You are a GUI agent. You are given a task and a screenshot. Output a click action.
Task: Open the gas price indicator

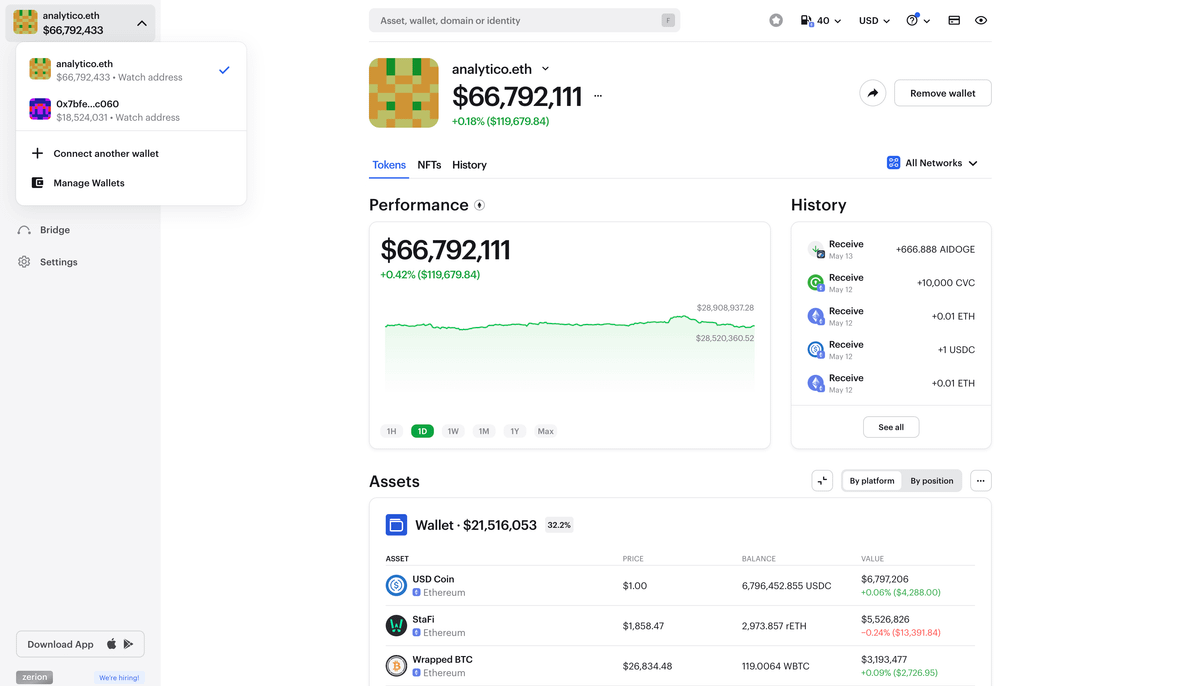[x=820, y=20]
